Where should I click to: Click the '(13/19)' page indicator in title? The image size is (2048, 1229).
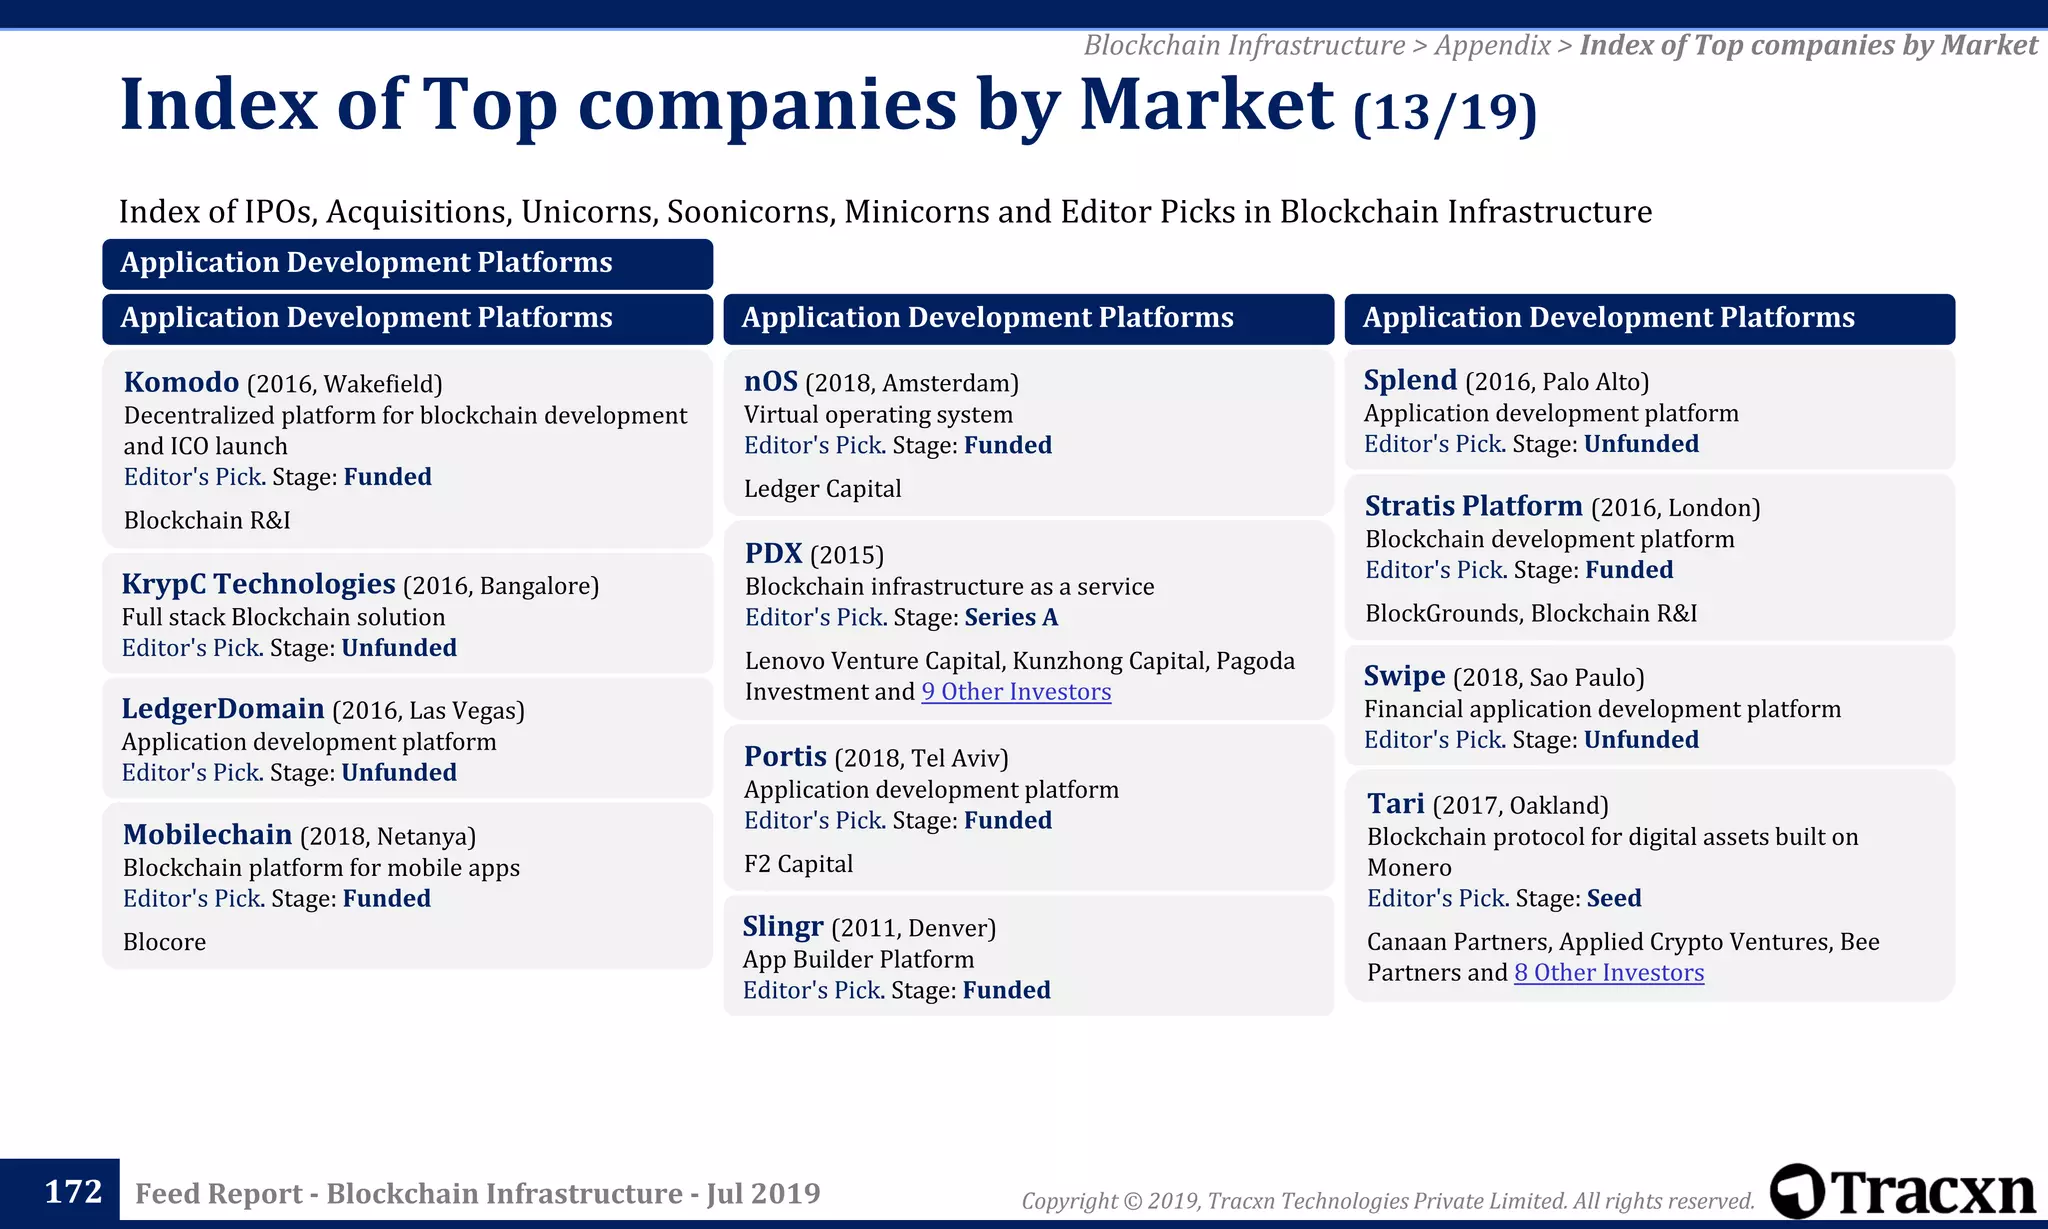(x=1445, y=111)
